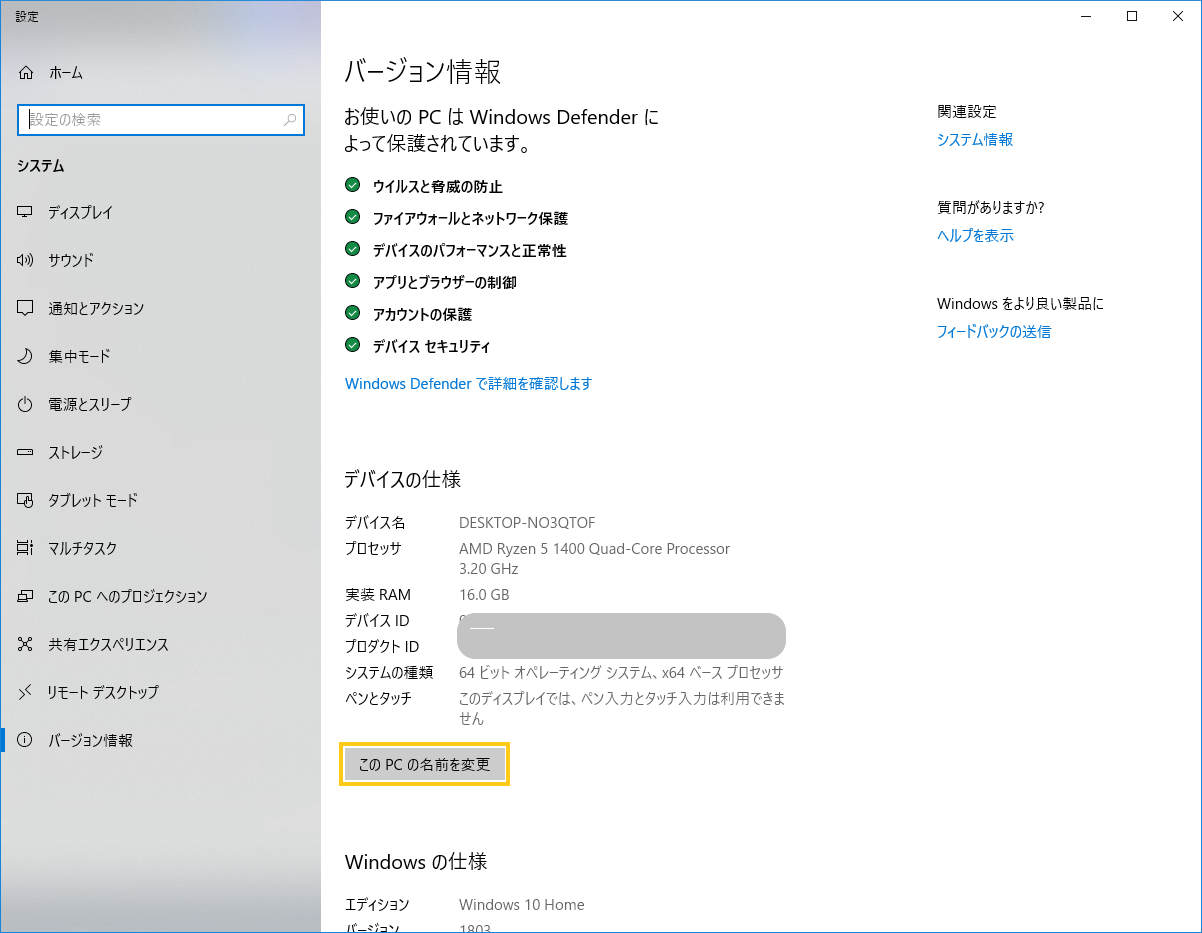This screenshot has height=933, width=1202.
Task: Click the マルチタスク icon
Action: (x=26, y=548)
